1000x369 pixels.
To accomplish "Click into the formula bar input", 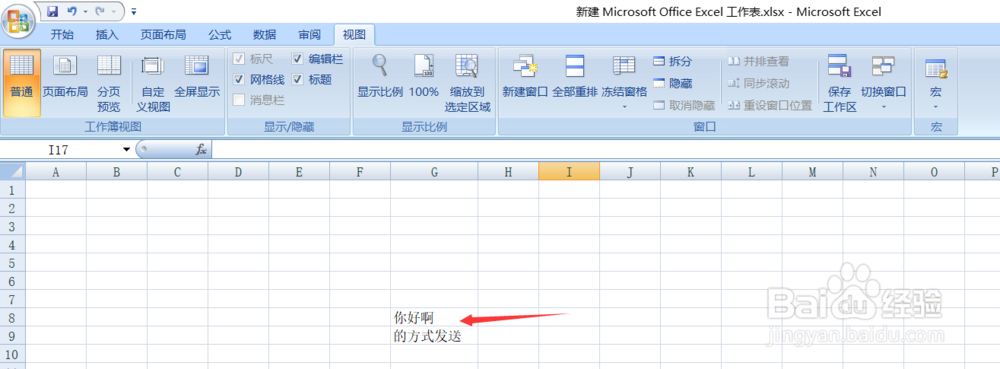I will pyautogui.click(x=606, y=150).
